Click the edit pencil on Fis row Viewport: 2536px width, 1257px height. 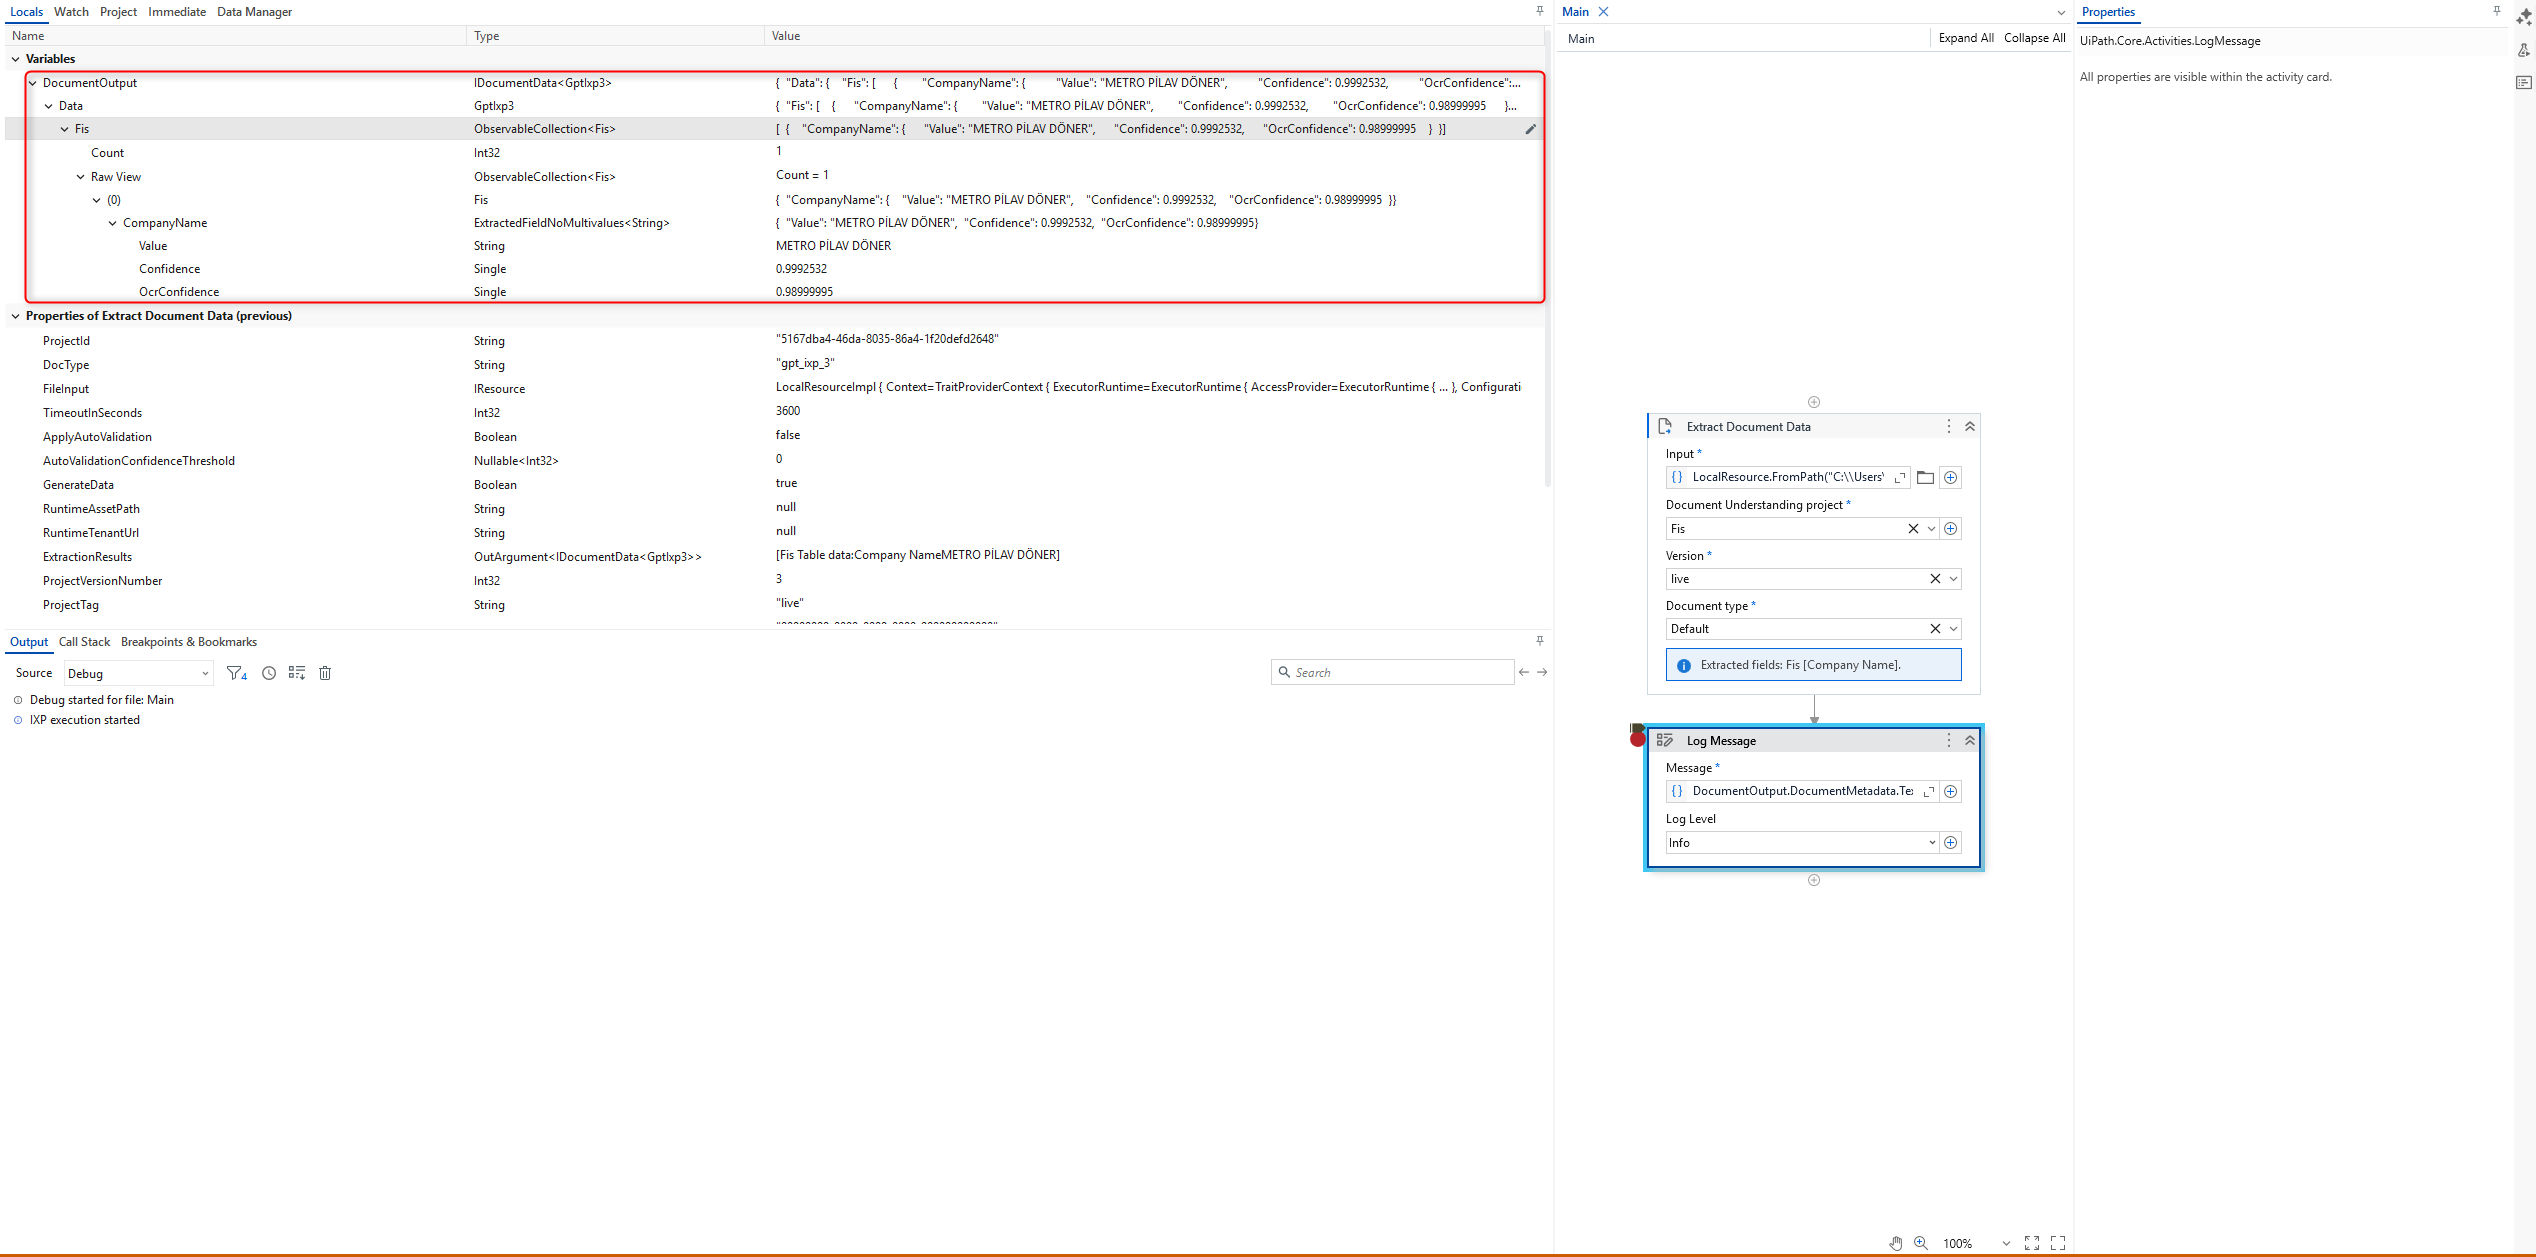point(1530,129)
